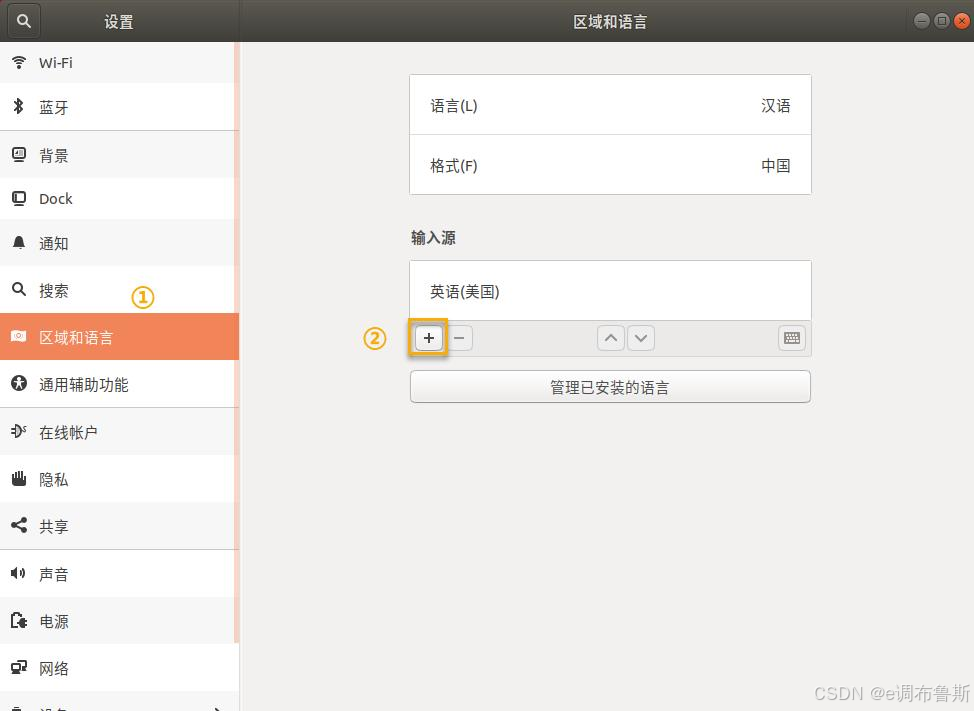Screen dimensions: 974x711
Task: Click the bell icon beside 通知
Action: coord(19,243)
